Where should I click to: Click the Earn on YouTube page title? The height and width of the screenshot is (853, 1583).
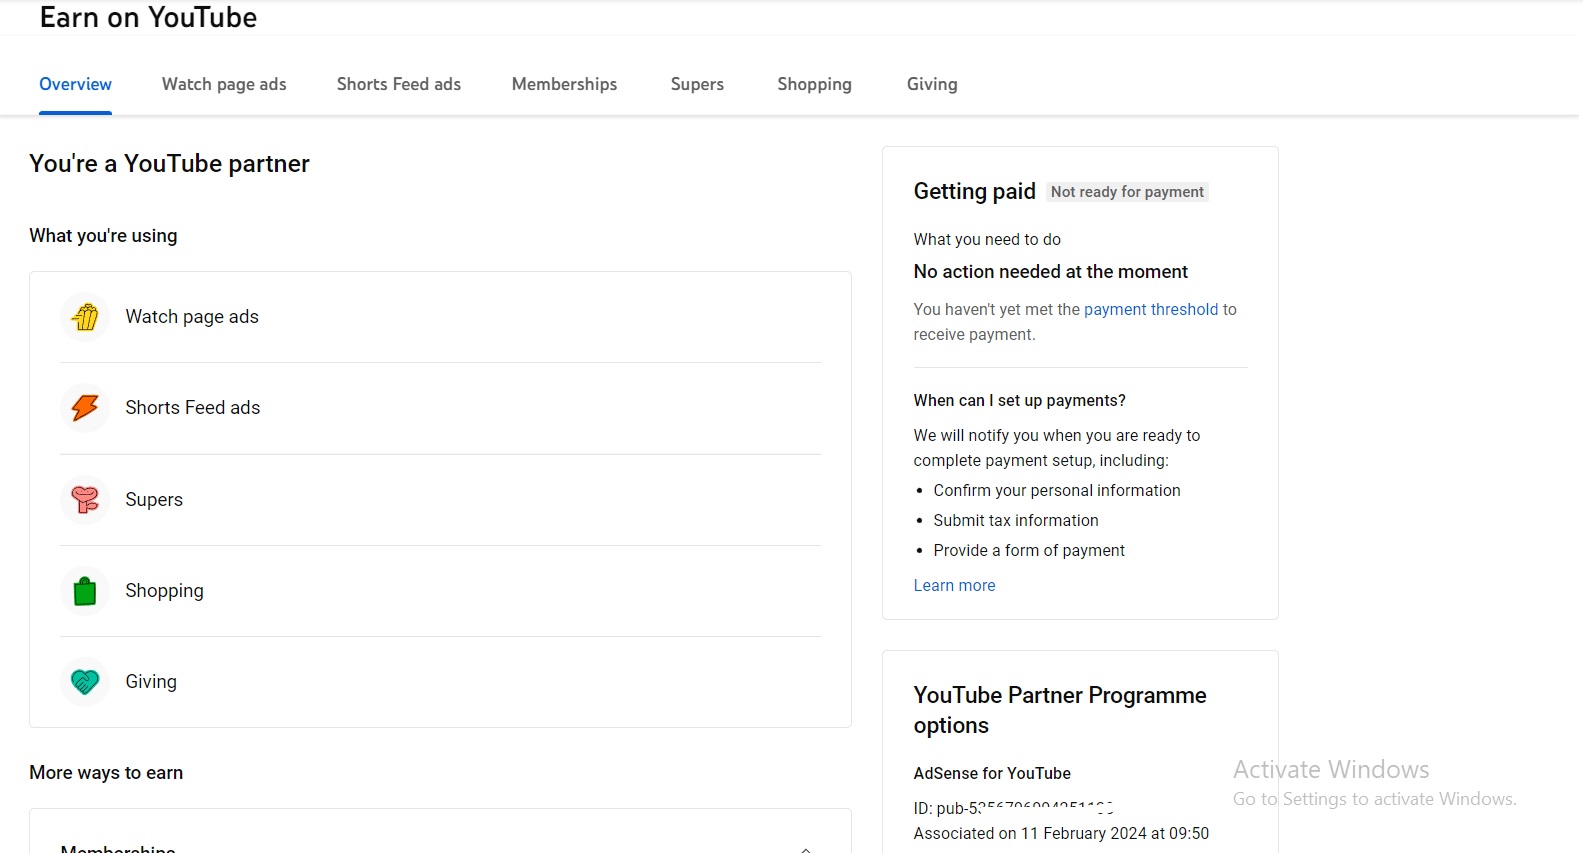[x=148, y=17]
